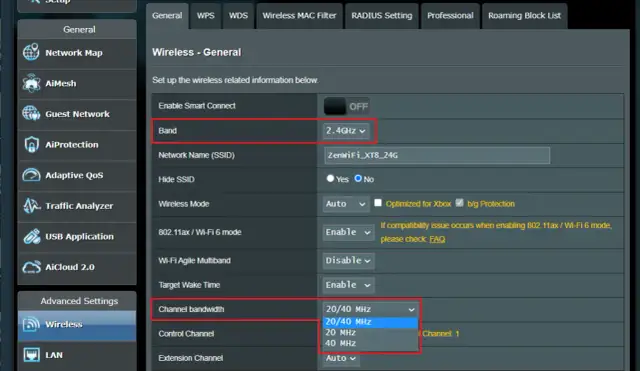Click the Wireless - General heading
Viewport: 640px width, 371px height.
pos(197,52)
